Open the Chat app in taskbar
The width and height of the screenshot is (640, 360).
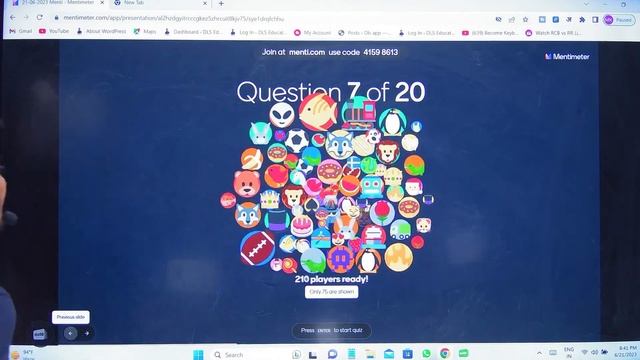332,354
